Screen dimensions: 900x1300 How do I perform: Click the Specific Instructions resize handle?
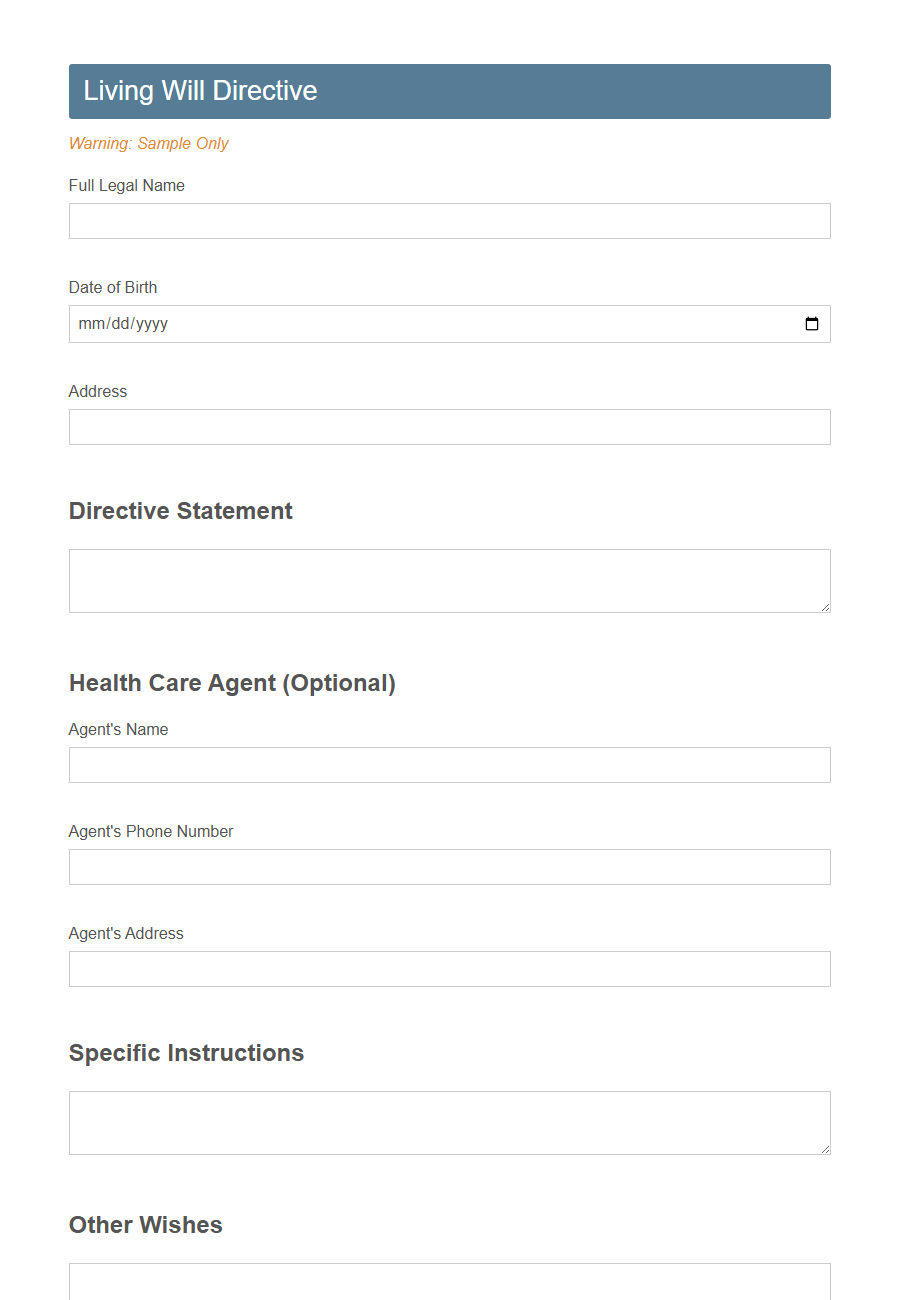[824, 1148]
